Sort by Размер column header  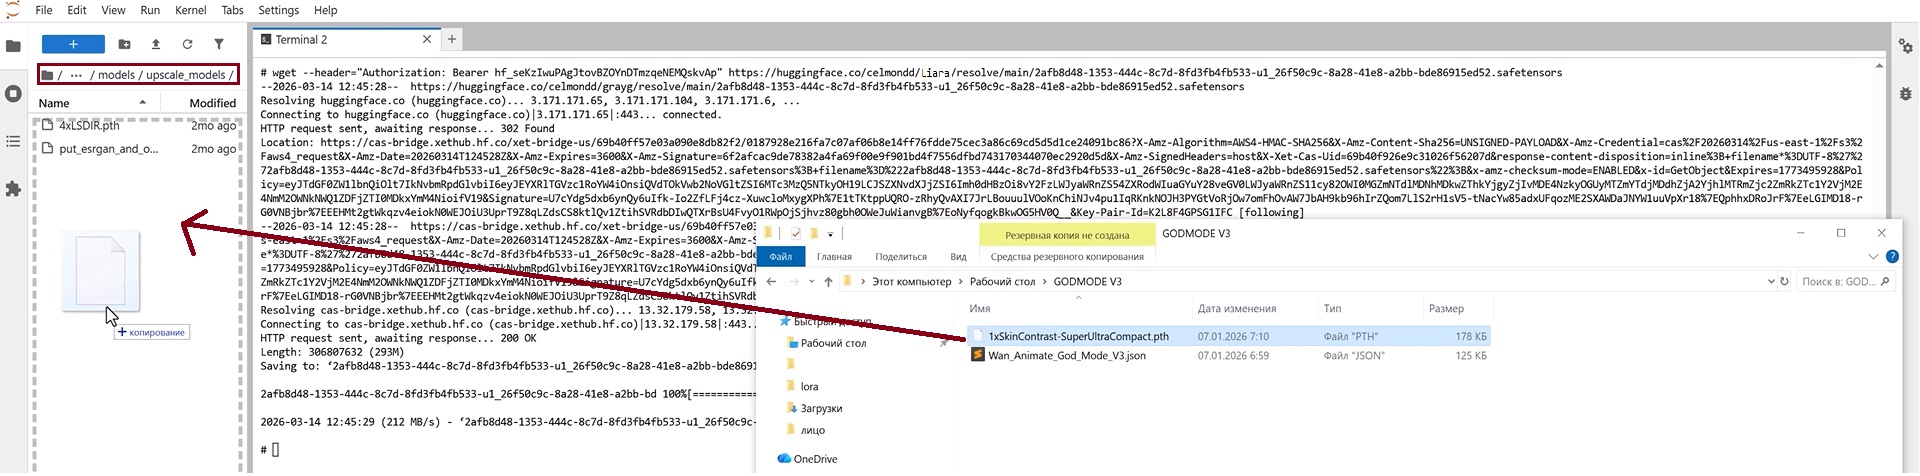coord(1446,309)
